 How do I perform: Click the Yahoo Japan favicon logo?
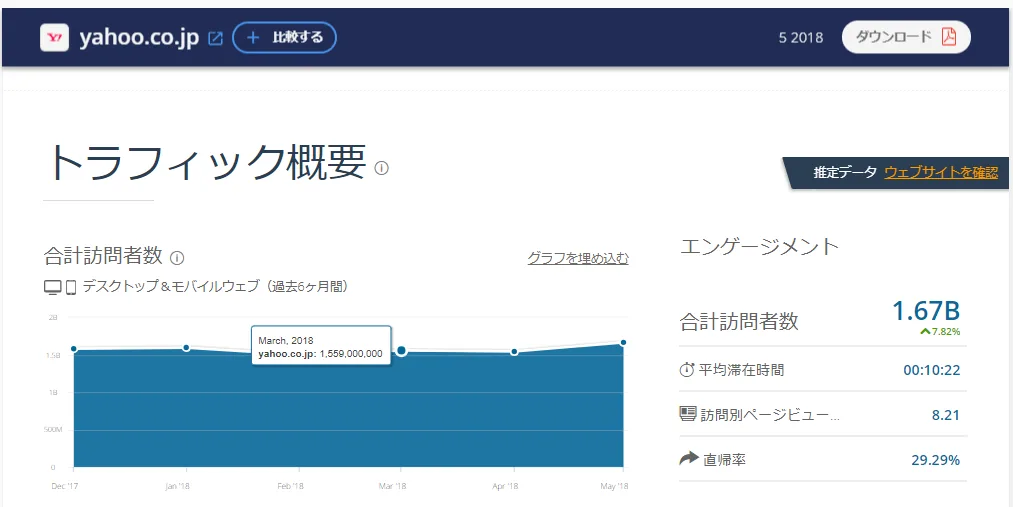pos(54,37)
